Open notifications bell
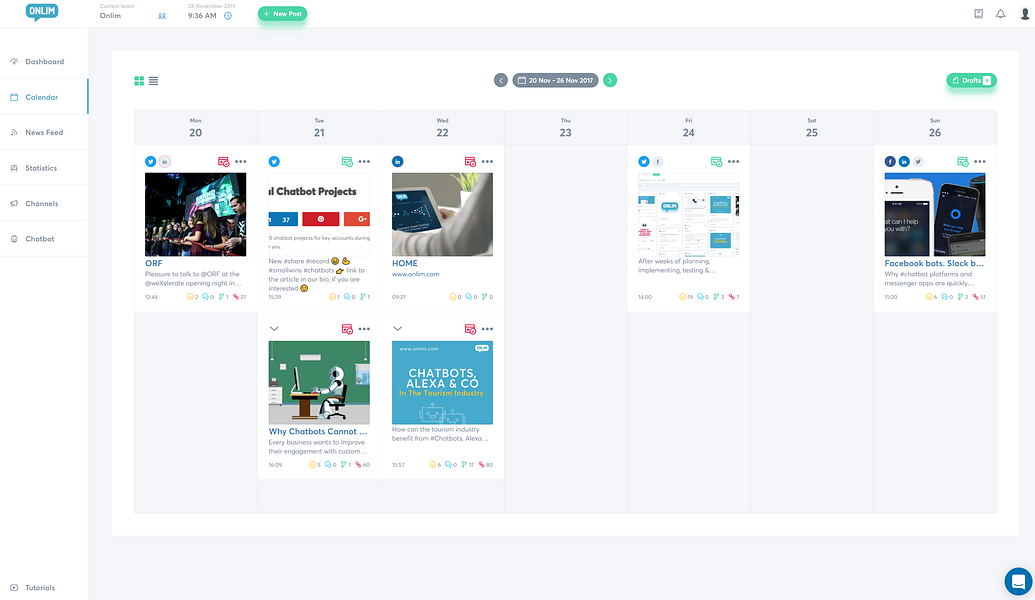1035x600 pixels. tap(1001, 13)
